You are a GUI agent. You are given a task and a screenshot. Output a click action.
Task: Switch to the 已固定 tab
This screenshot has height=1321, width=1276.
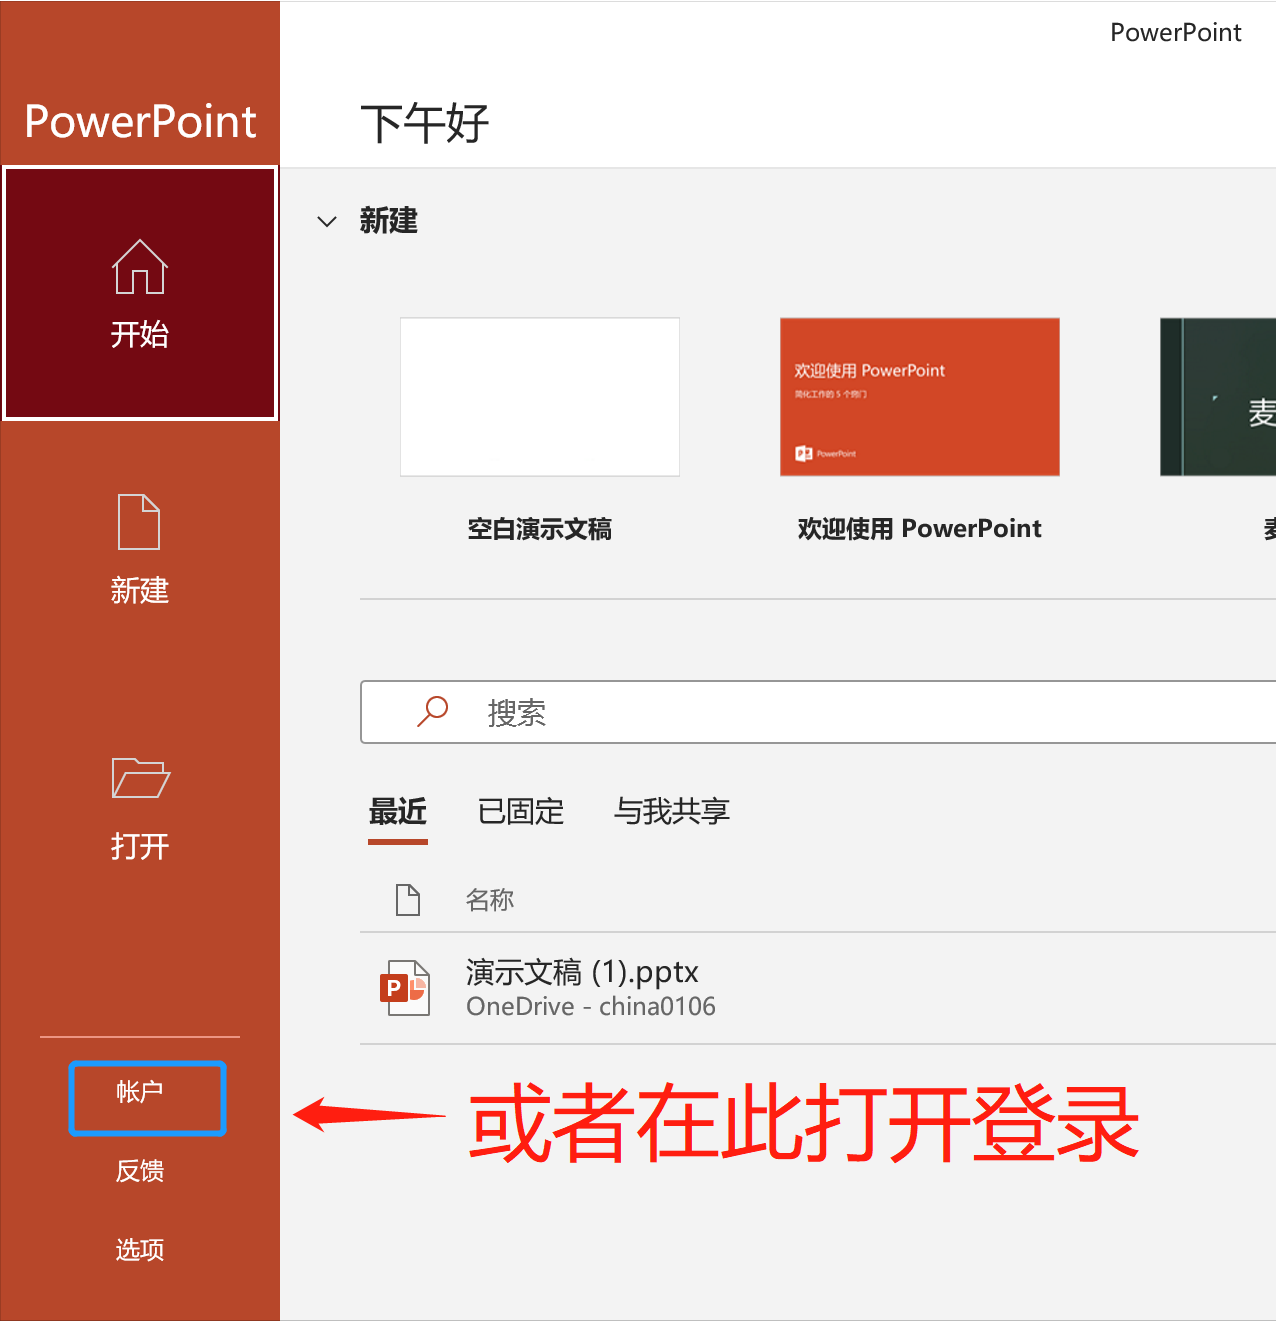point(520,811)
